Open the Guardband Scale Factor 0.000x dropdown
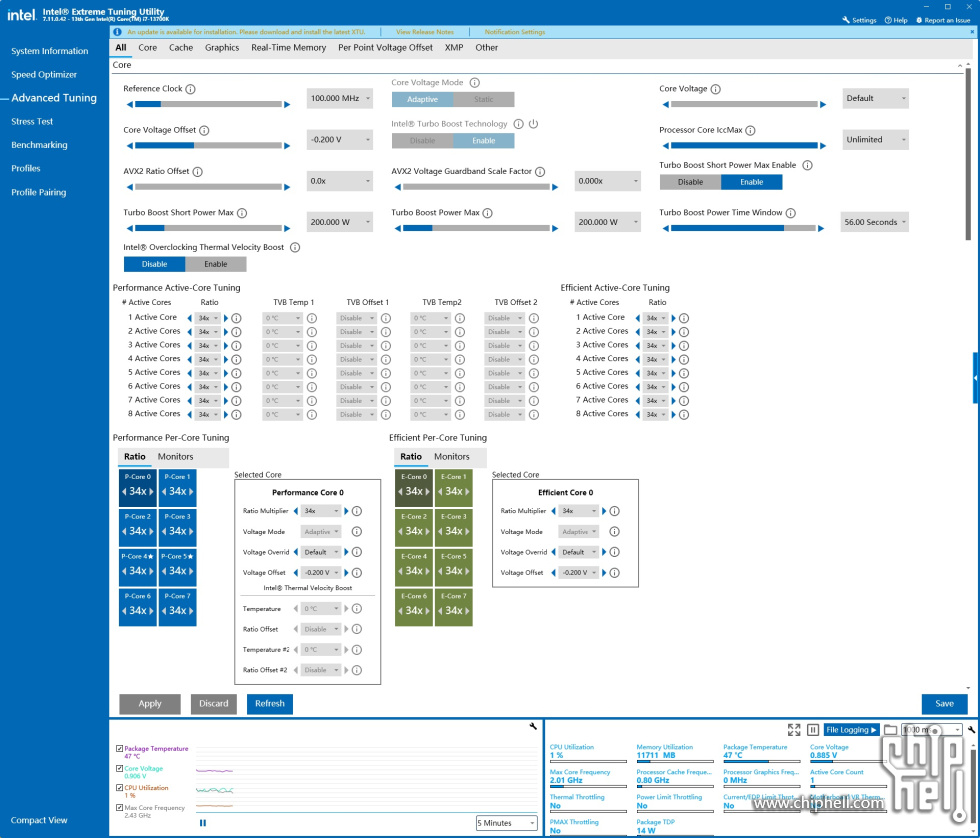Image resolution: width=980 pixels, height=838 pixels. pos(608,181)
